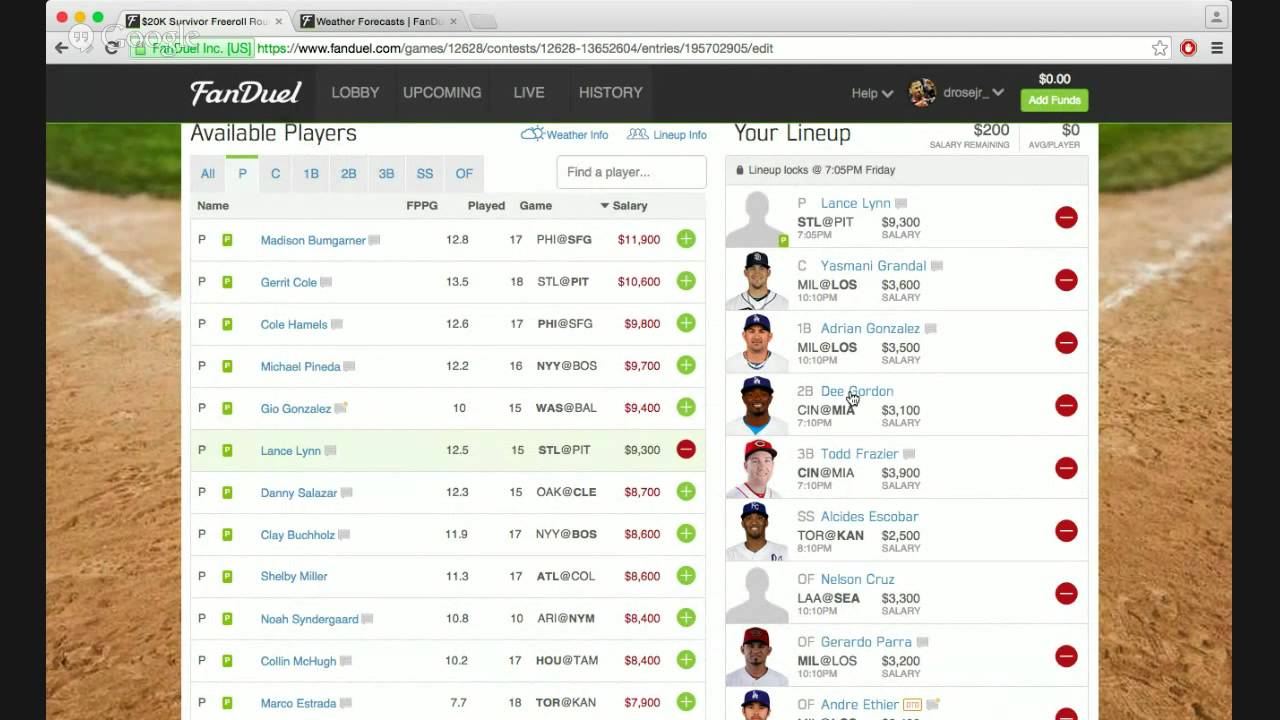This screenshot has width=1280, height=720.
Task: Remove Adrian Gonzalez from Your Lineup
Action: pyautogui.click(x=1066, y=343)
